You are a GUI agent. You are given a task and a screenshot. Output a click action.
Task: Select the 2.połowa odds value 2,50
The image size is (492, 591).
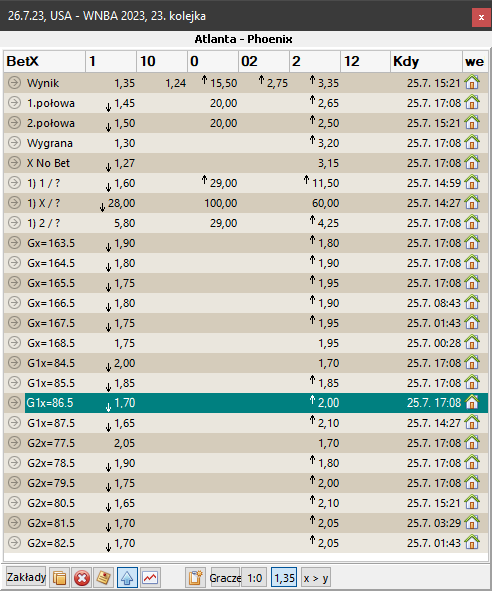pyautogui.click(x=328, y=123)
